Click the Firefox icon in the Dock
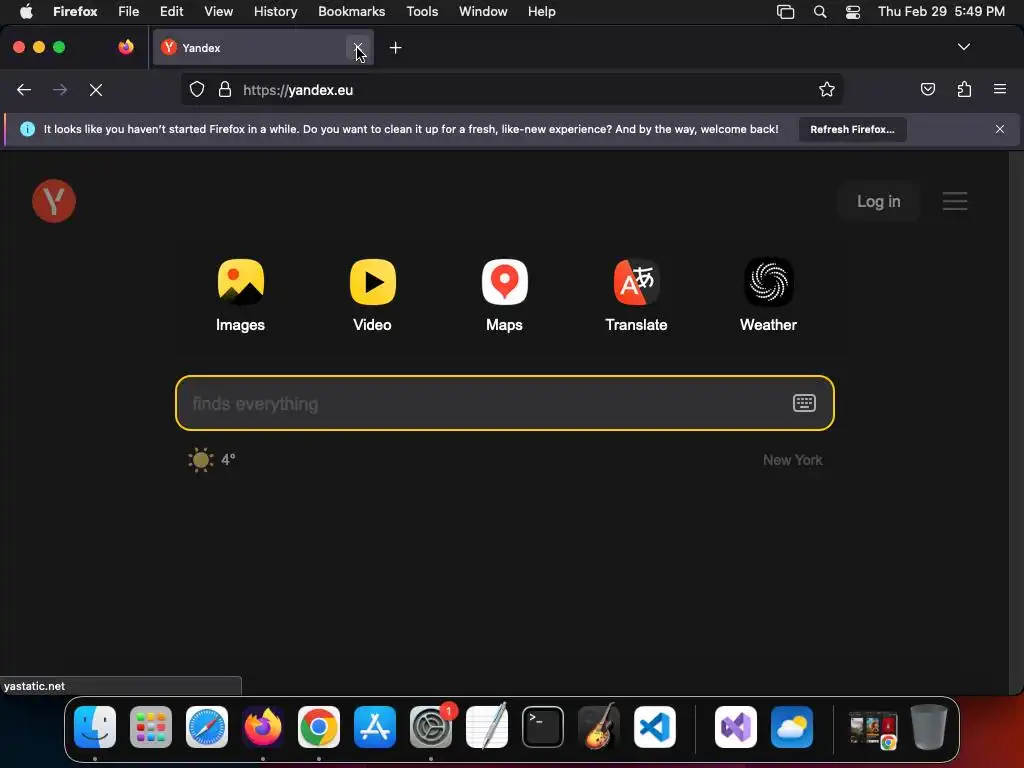This screenshot has height=768, width=1024. 263,727
